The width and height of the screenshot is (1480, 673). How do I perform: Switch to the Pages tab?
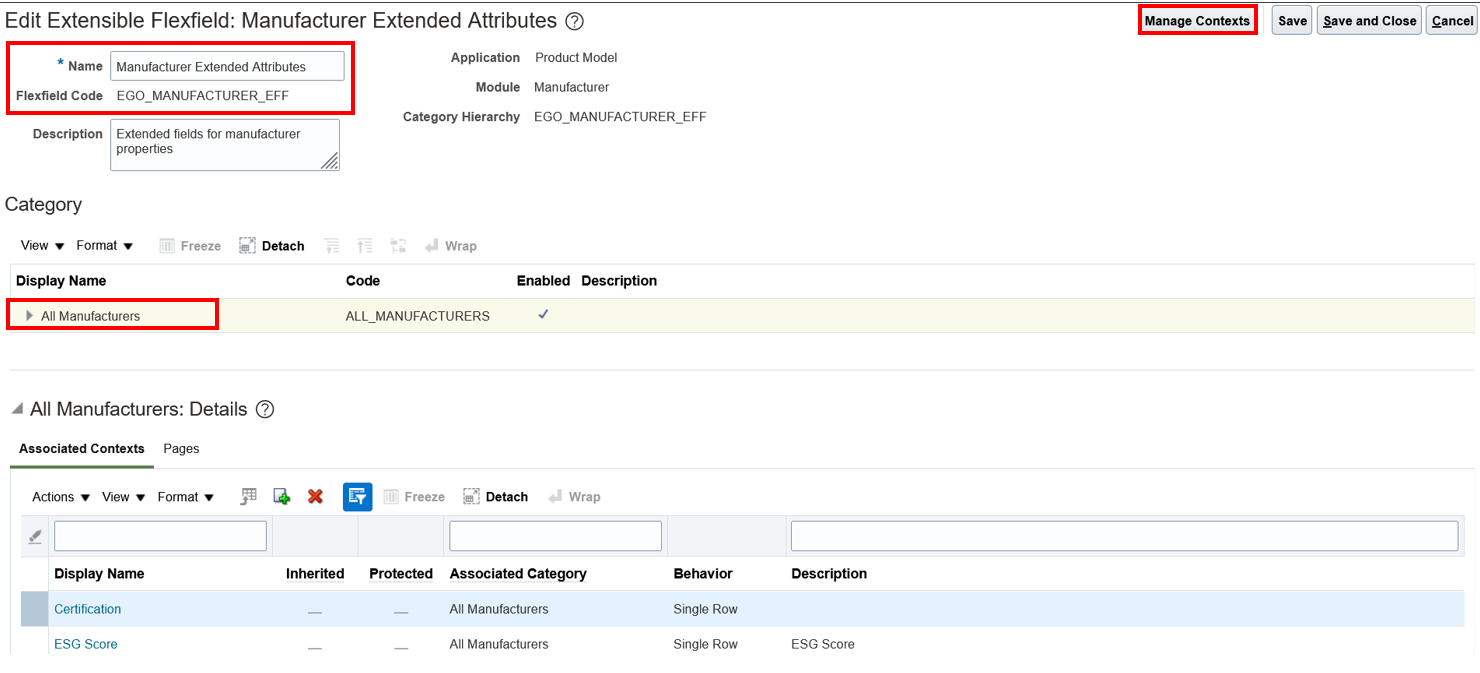[x=181, y=449]
